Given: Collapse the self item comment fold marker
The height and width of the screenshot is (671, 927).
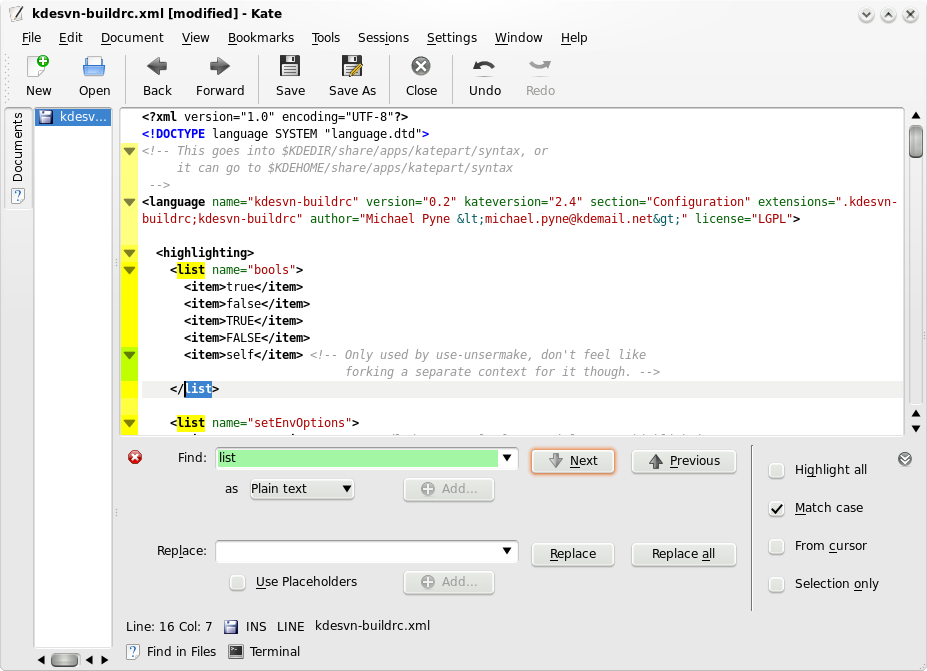Looking at the screenshot, I should [x=129, y=355].
